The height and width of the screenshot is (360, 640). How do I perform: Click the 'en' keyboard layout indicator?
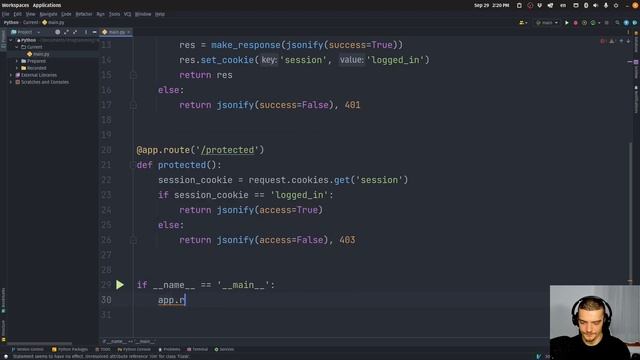563,5
